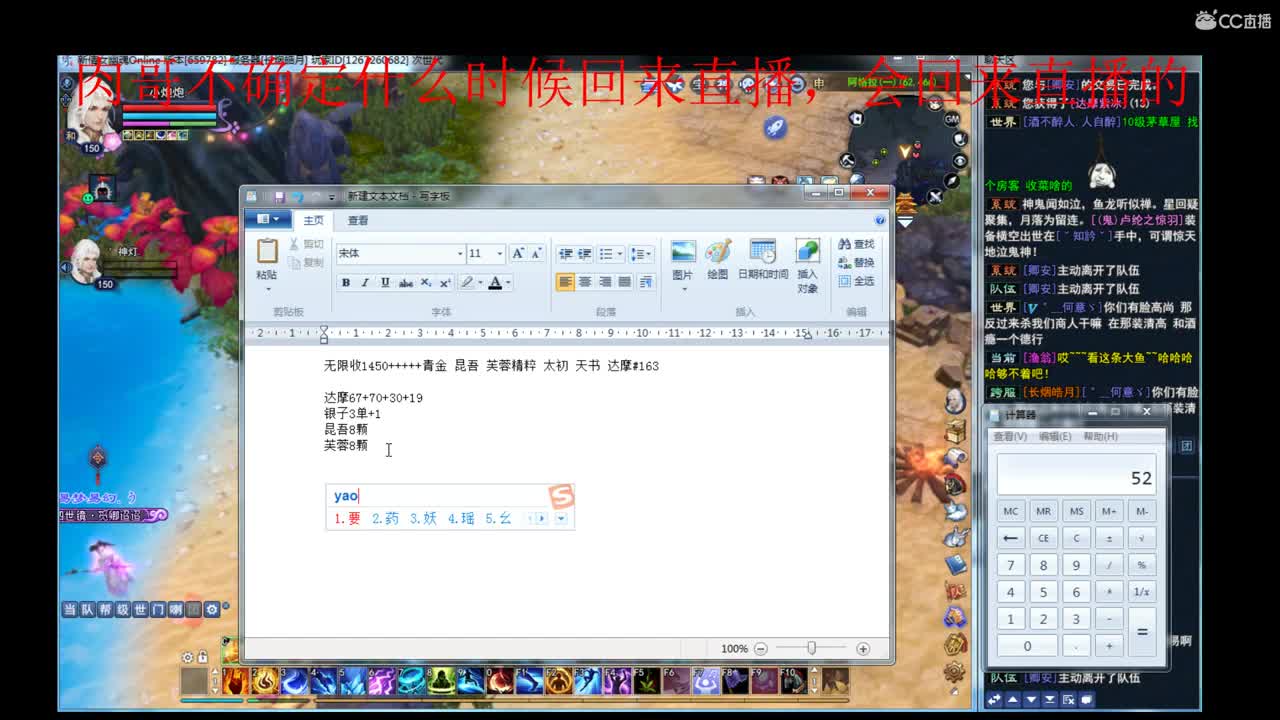Viewport: 1280px width, 720px height.
Task: Expand the picture (图片) dropdown arrow
Action: coord(683,289)
